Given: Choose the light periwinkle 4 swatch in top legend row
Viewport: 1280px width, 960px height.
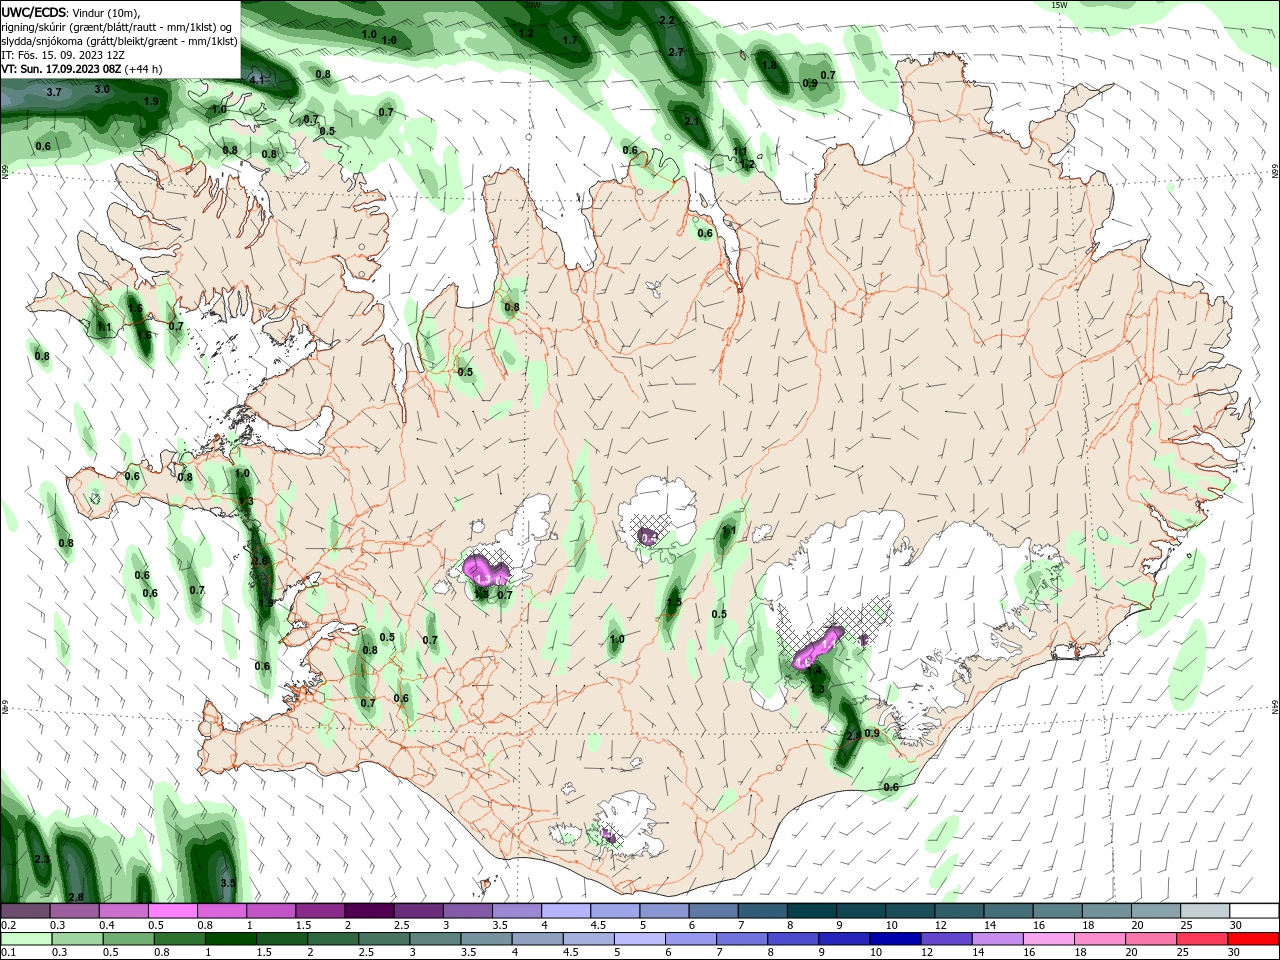Looking at the screenshot, I should (x=565, y=911).
